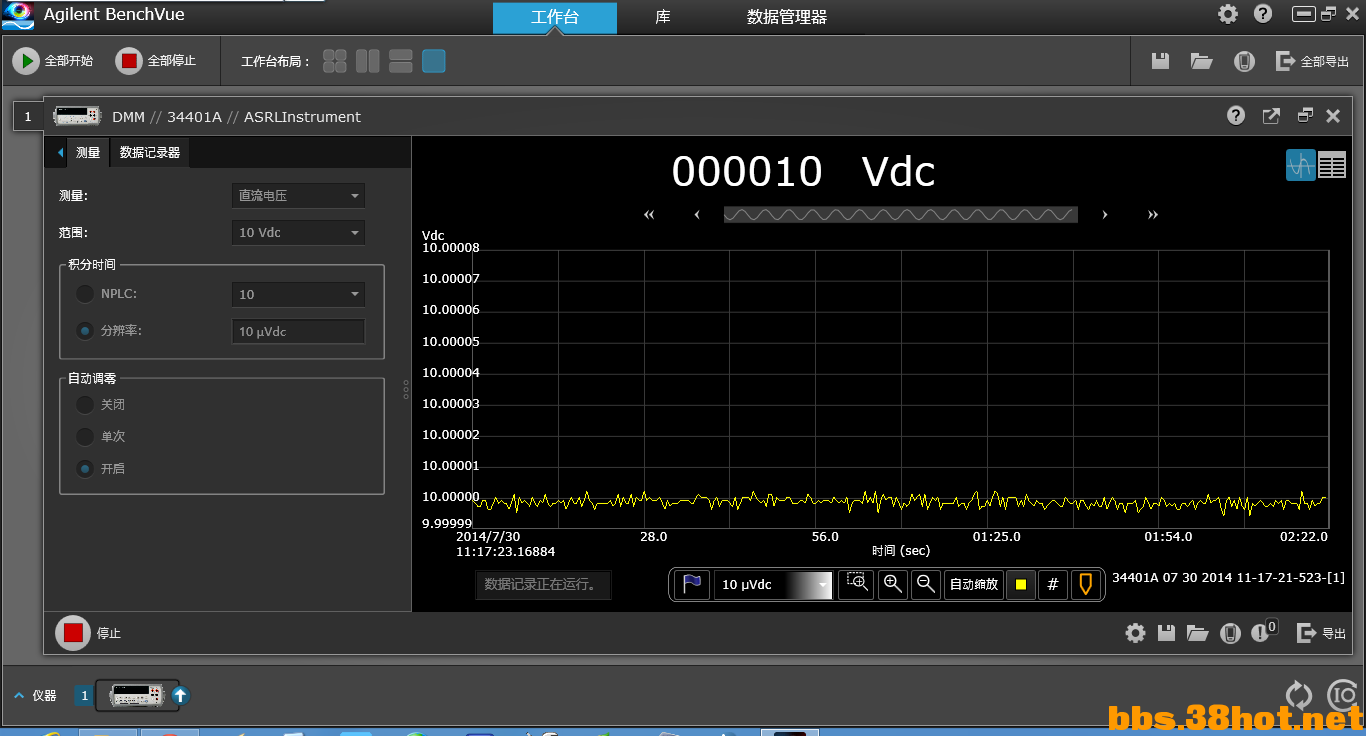Open application help in title bar

pos(1263,14)
